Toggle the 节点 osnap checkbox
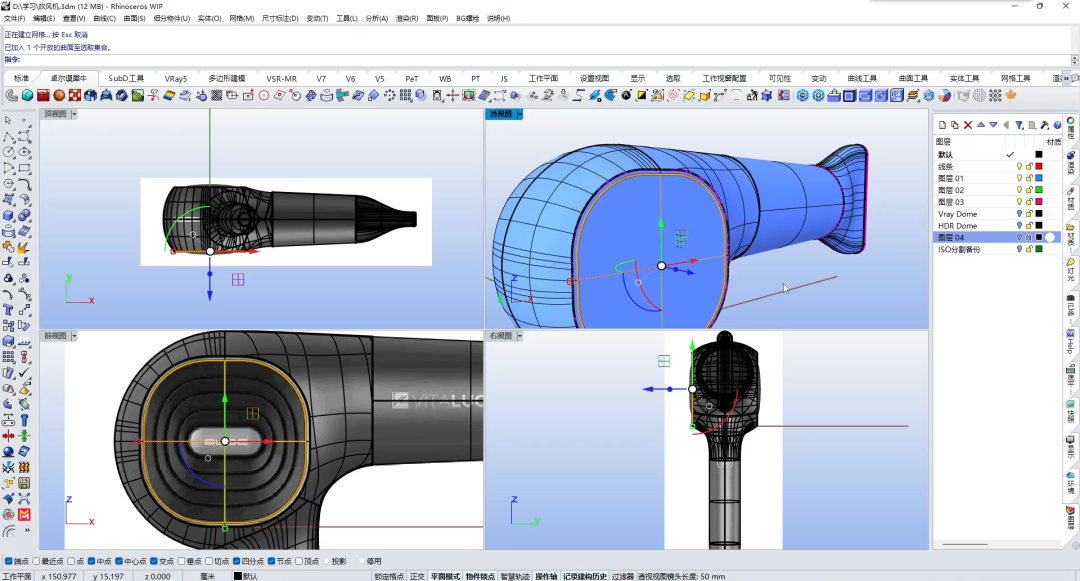This screenshot has height=581, width=1080. (x=271, y=561)
